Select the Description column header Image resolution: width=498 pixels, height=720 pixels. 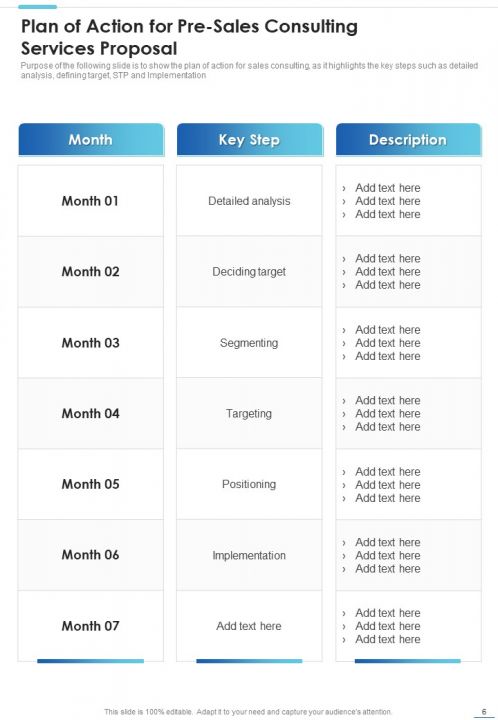coord(408,140)
